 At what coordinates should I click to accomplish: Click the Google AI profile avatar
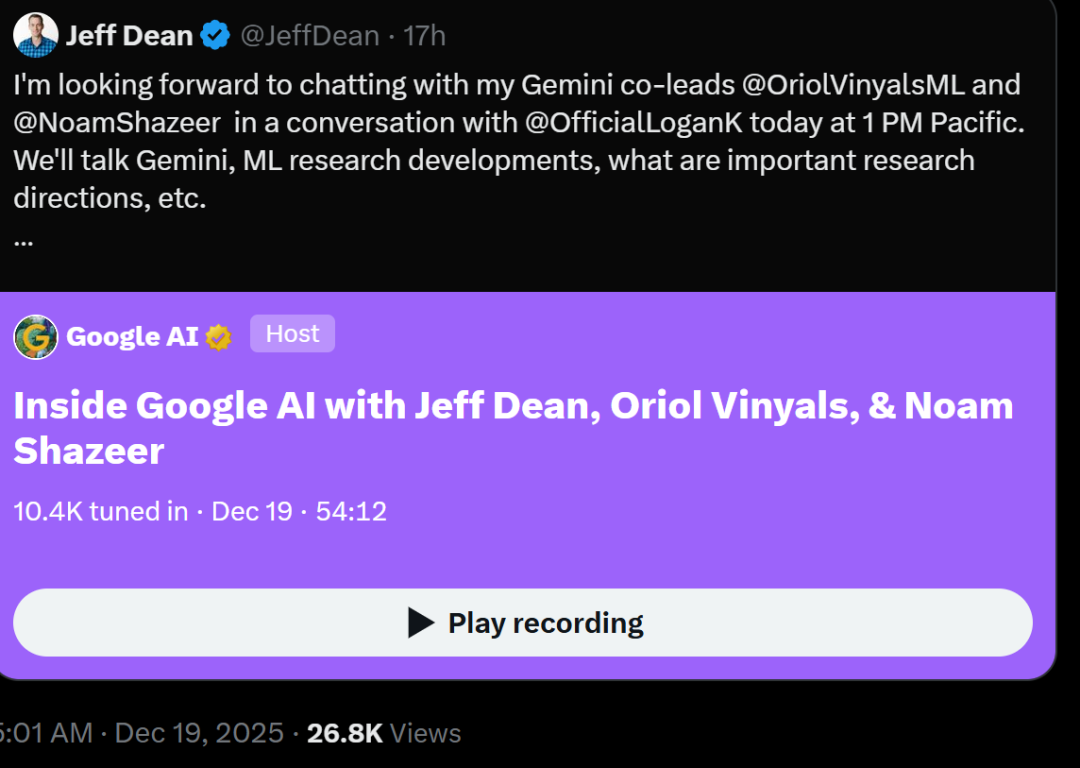coord(35,337)
